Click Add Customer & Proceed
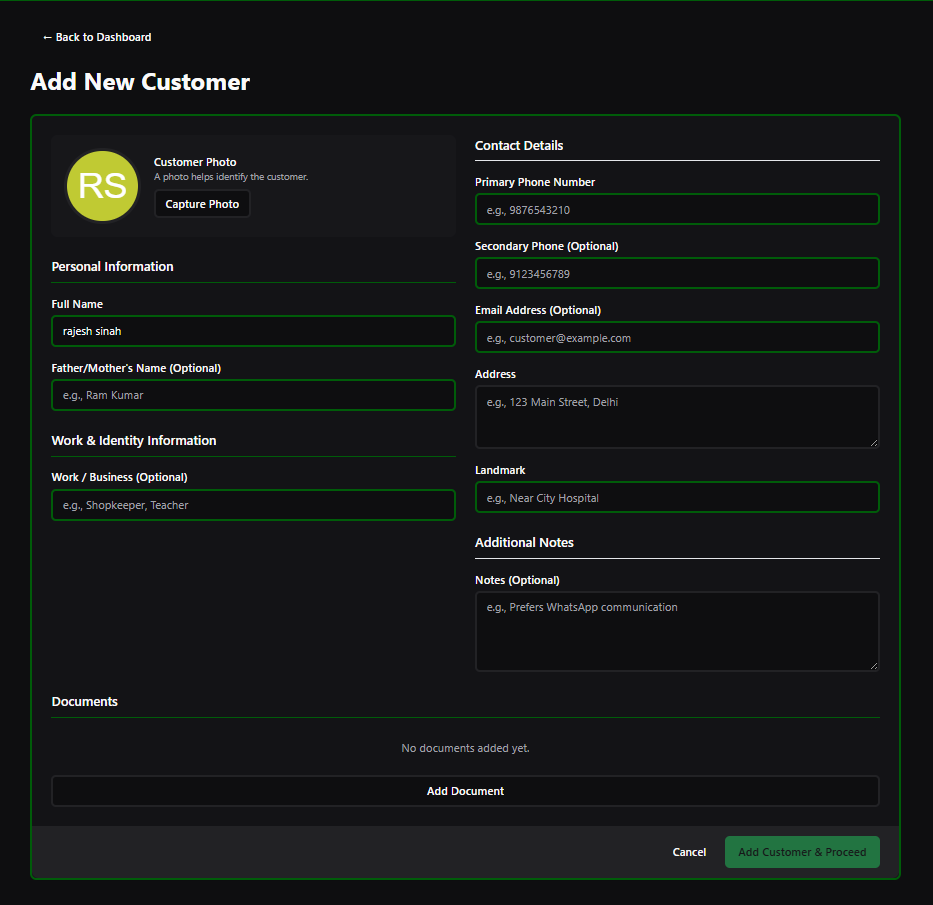 pyautogui.click(x=802, y=852)
